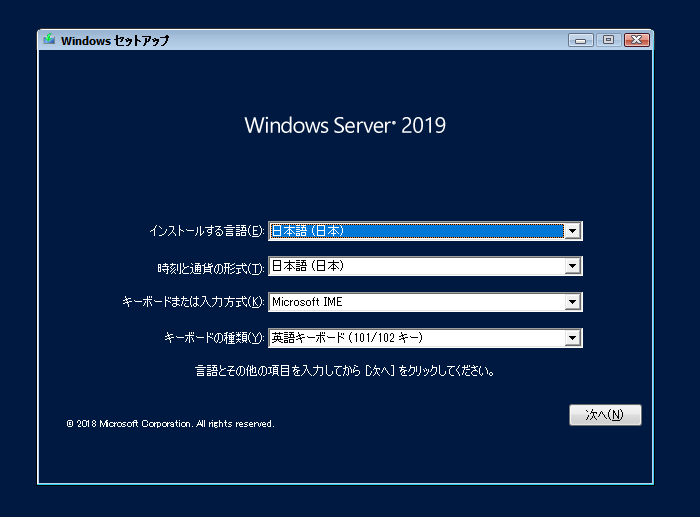Expand the keyboard input method dropdown arrow
This screenshot has width=700, height=517.
[572, 302]
